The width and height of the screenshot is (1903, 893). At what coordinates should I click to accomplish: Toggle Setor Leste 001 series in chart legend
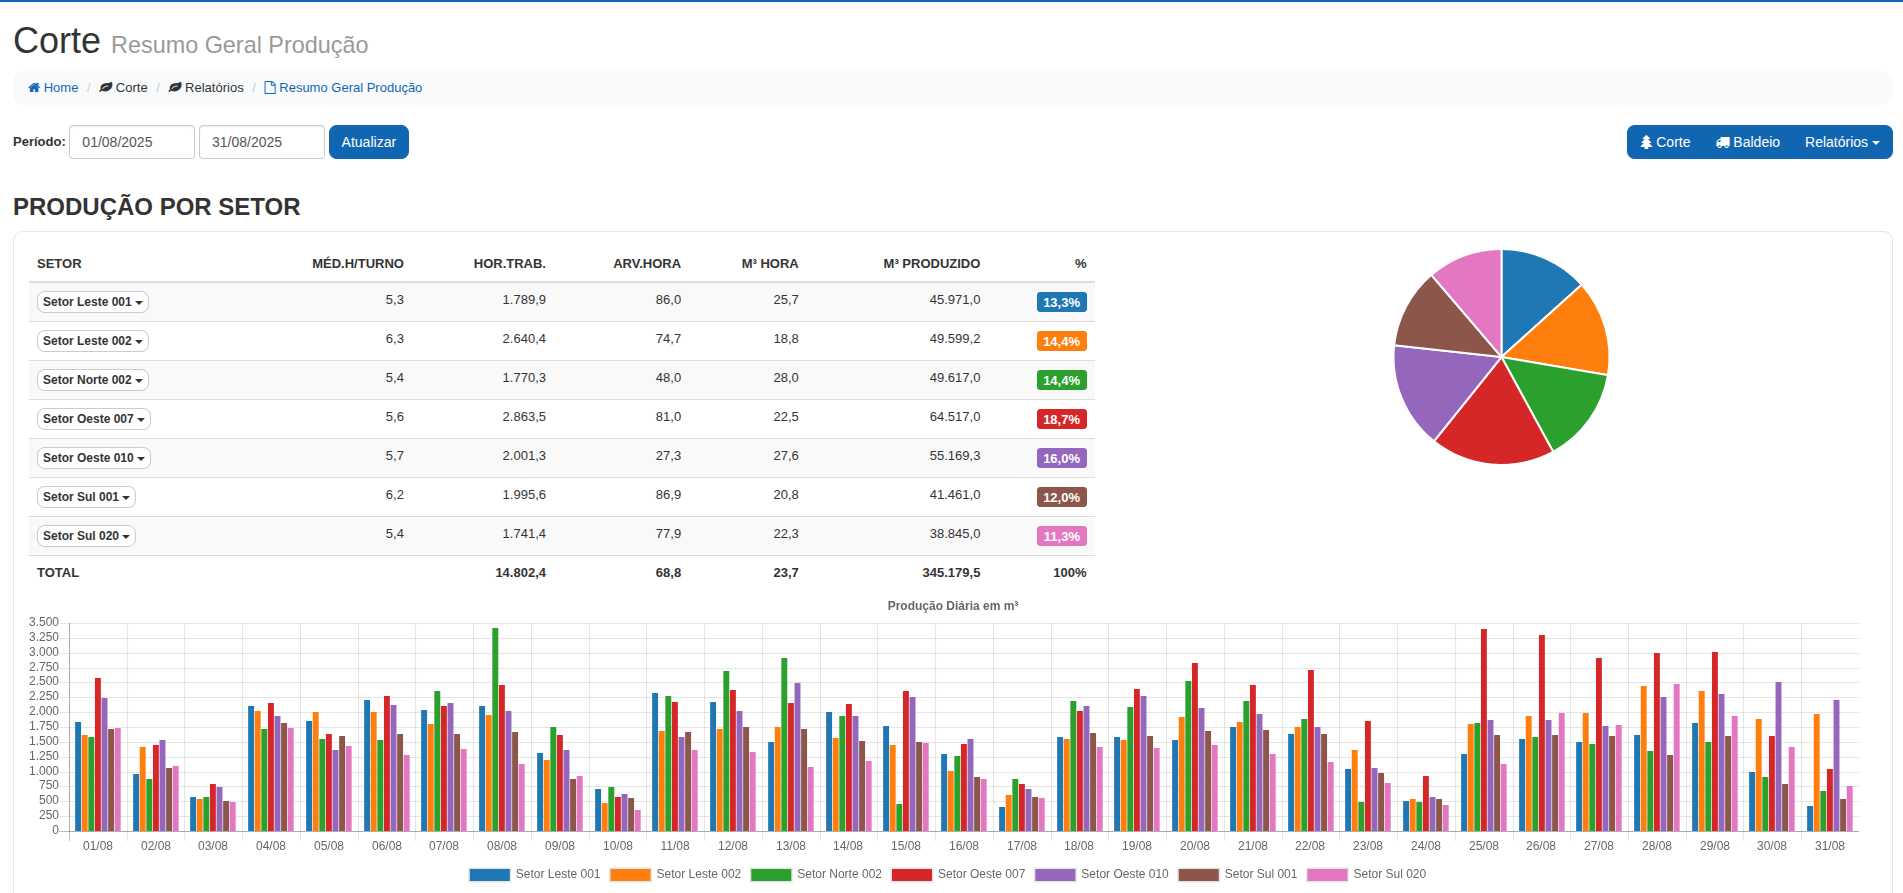click(x=535, y=874)
